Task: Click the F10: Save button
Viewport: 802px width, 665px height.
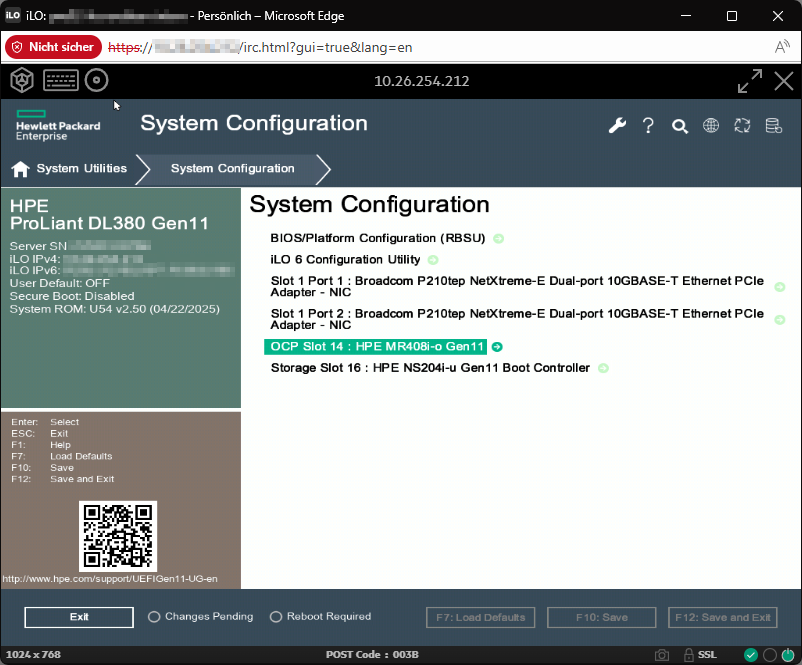Action: tap(602, 617)
